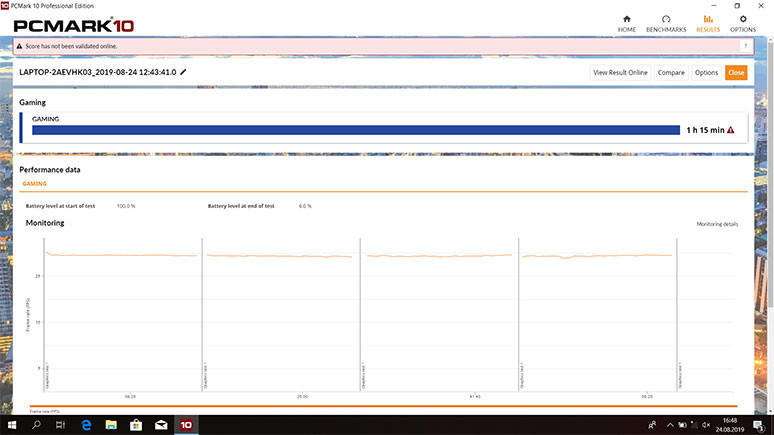Click the orange range bar below the chart
Viewport: 774px width, 435px height.
[383, 406]
